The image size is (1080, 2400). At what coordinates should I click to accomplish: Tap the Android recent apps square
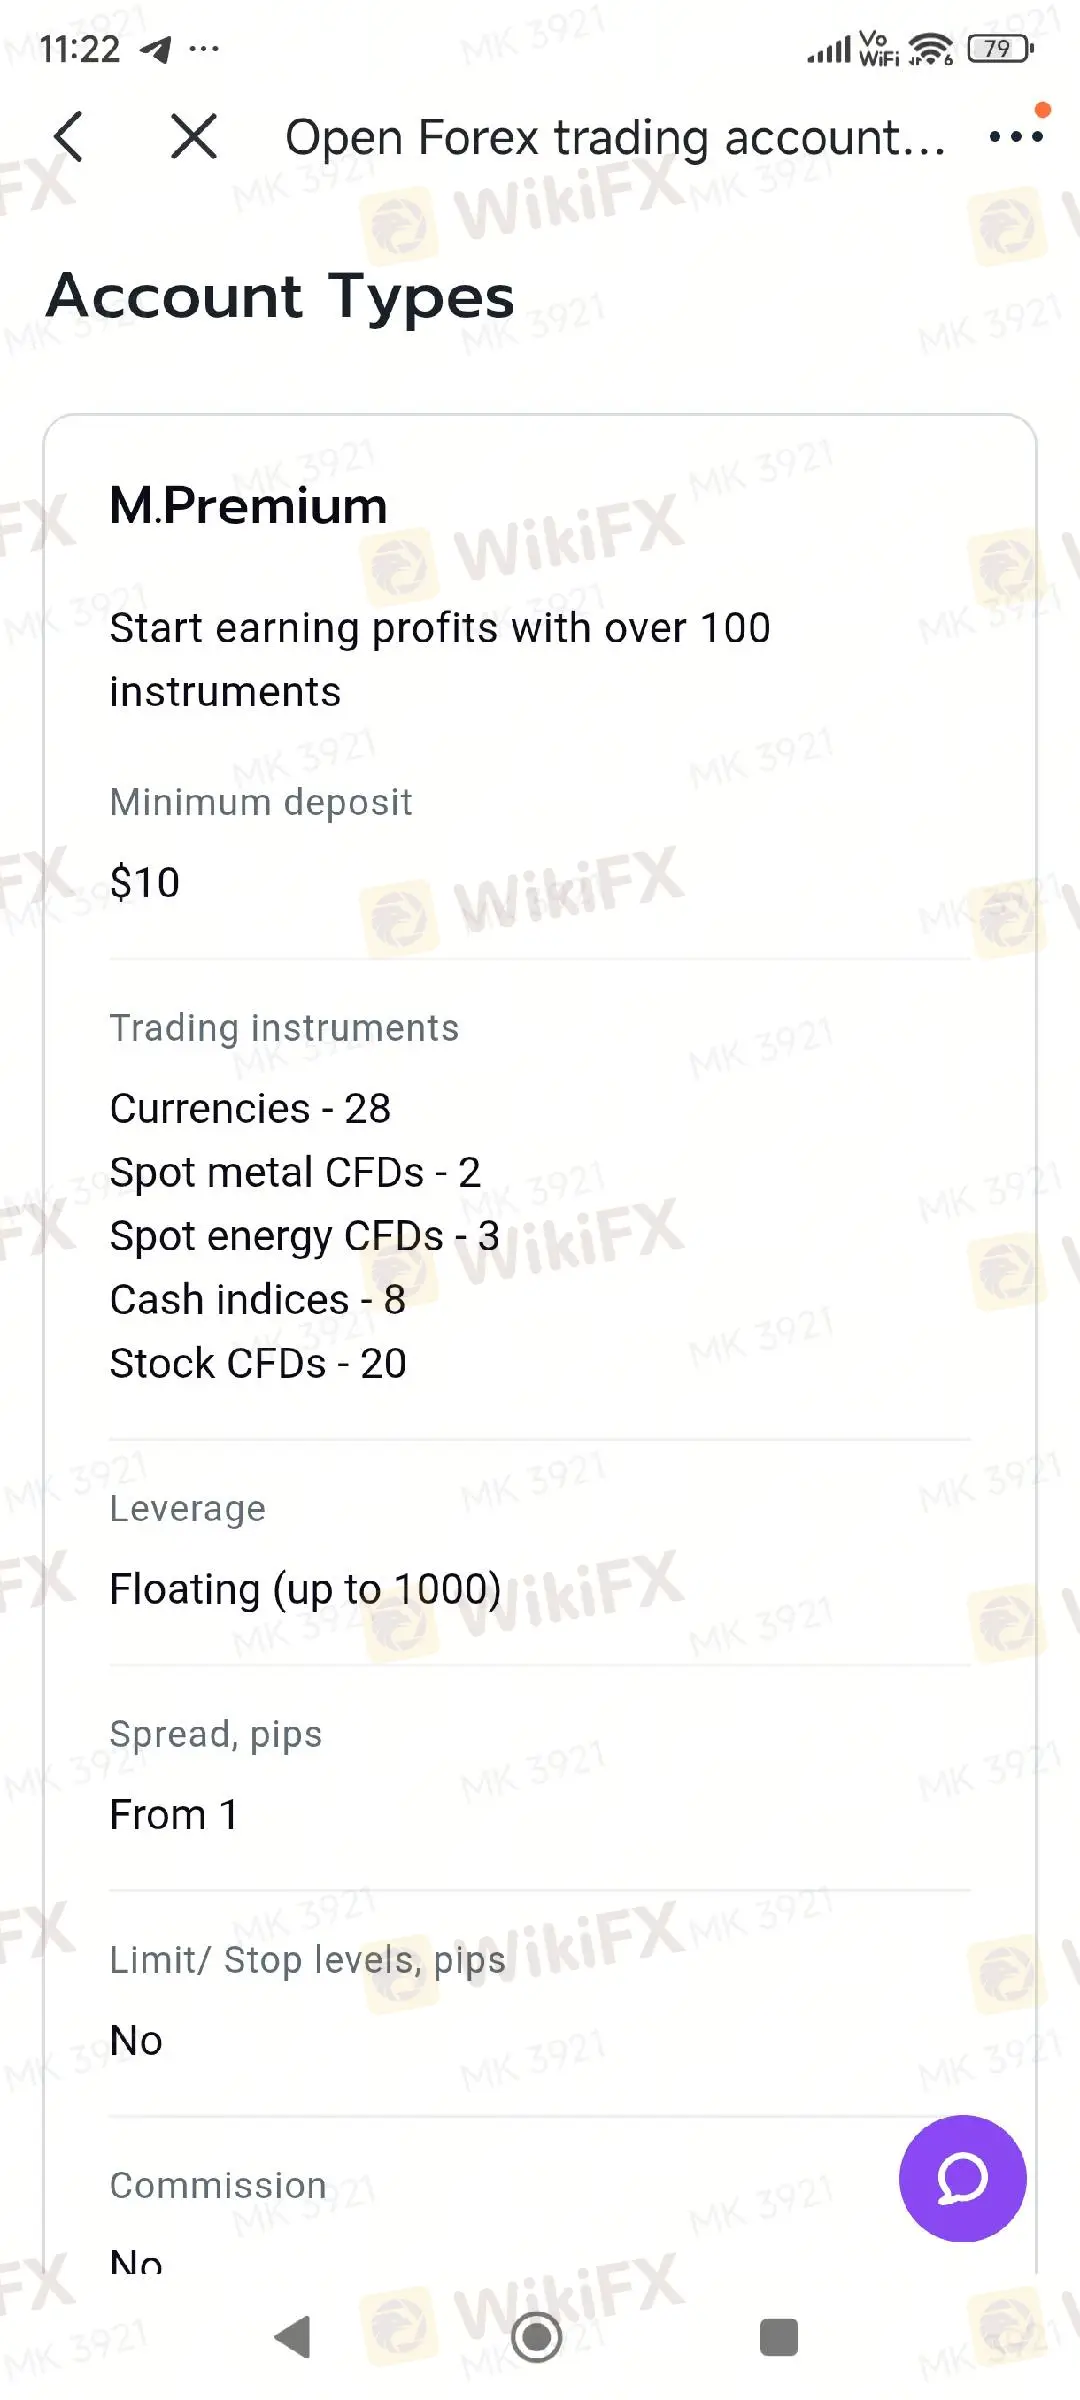[779, 2338]
